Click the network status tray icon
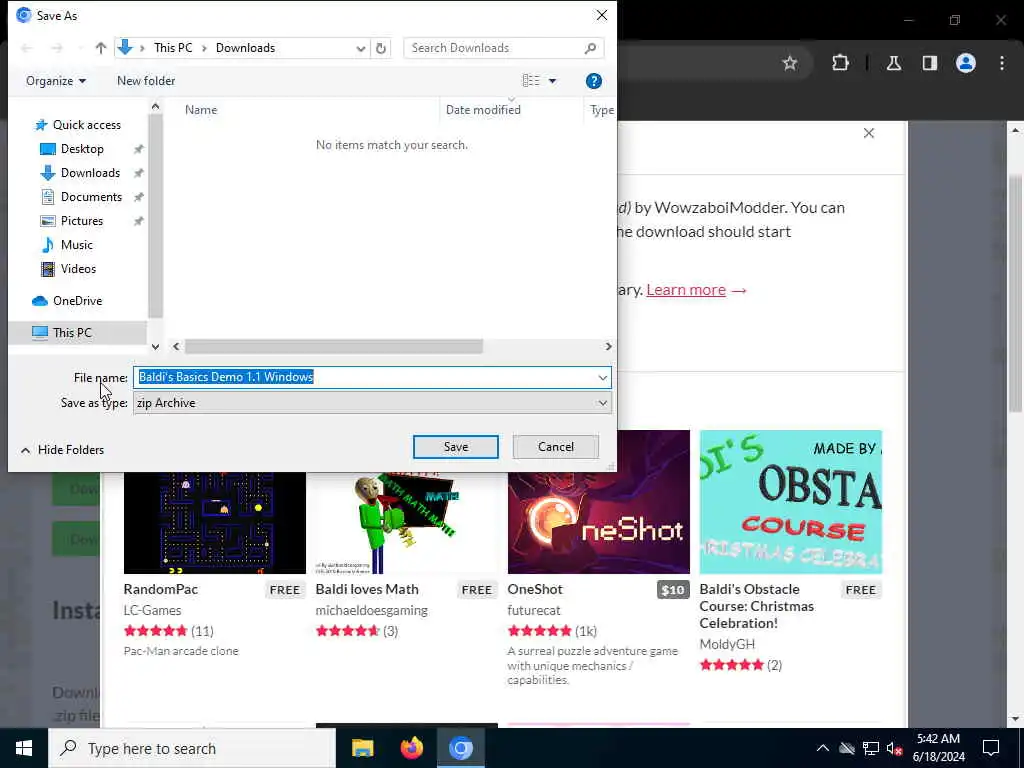This screenshot has height=768, width=1024. click(x=871, y=748)
